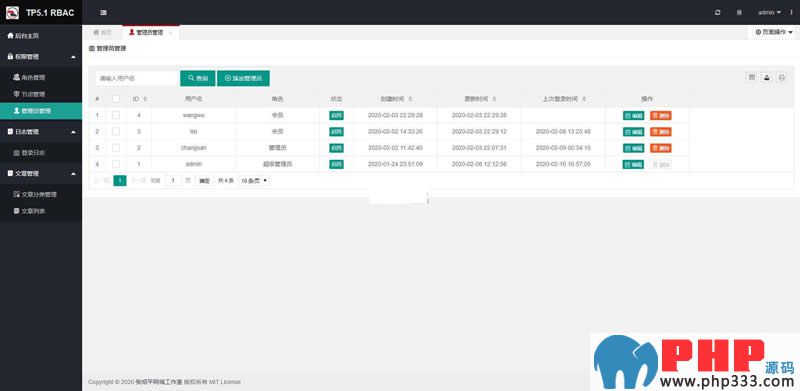Open the vertical three-dots more menu
Image resolution: width=800 pixels, height=391 pixels.
[x=791, y=12]
